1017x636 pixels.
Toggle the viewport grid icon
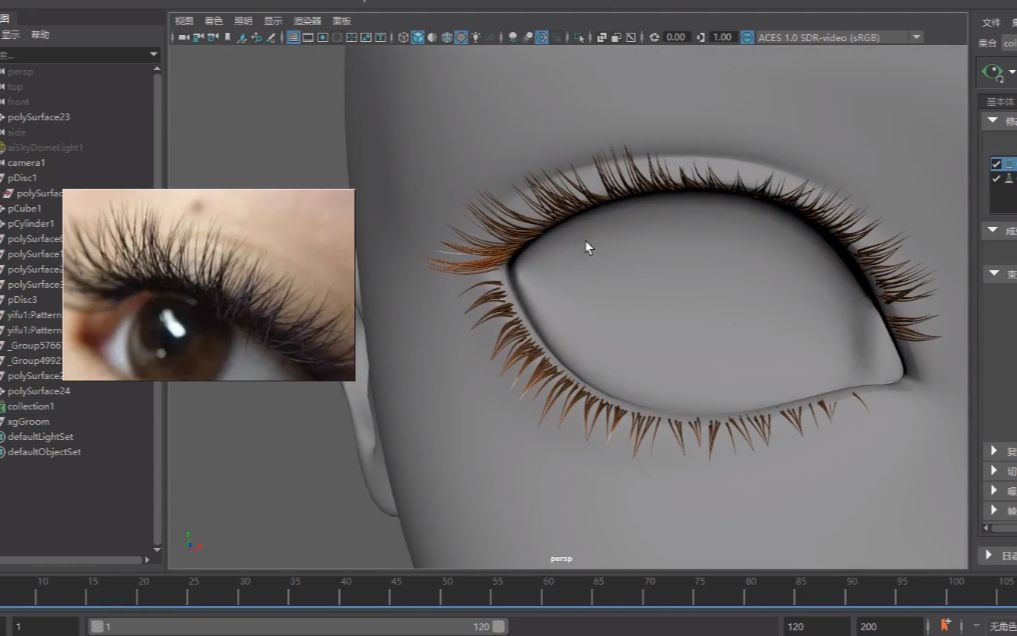[293, 37]
